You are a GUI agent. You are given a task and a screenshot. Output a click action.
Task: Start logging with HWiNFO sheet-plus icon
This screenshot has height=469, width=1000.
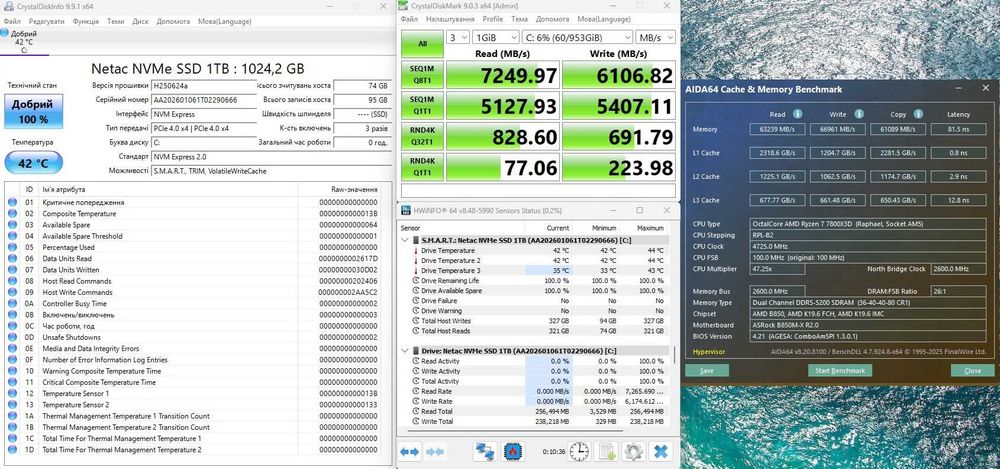(605, 452)
